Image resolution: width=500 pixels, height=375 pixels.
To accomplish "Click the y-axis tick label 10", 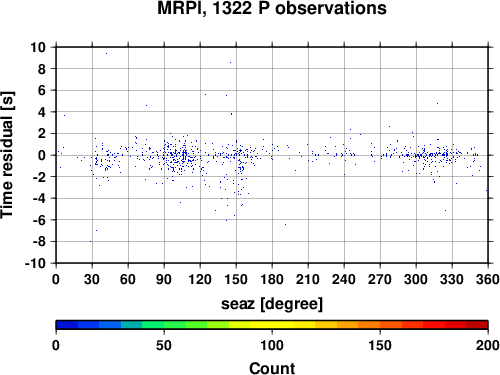I will click(38, 47).
